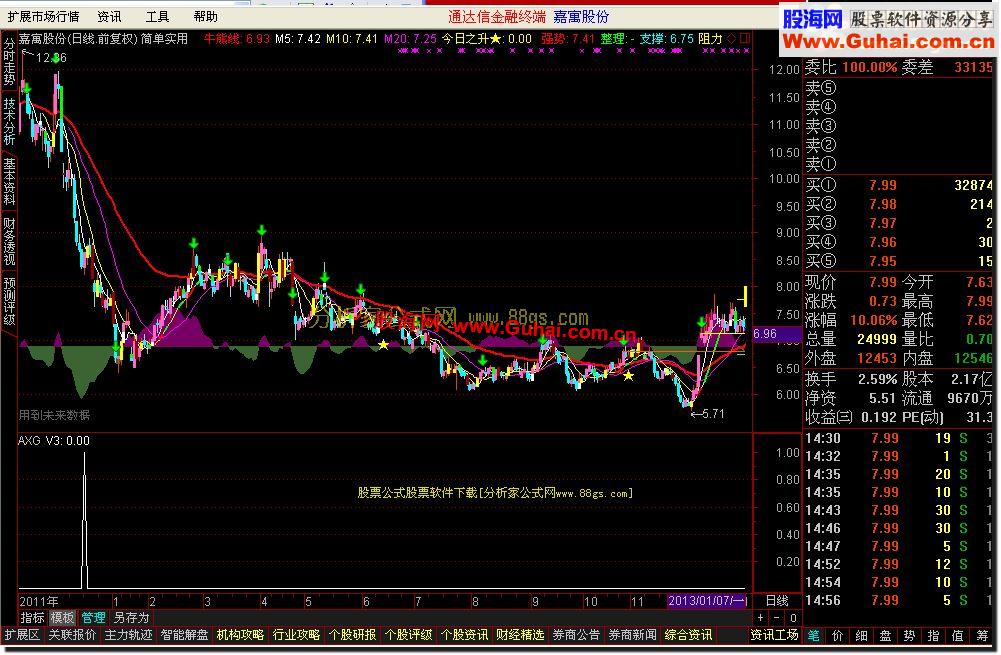
Task: Open the 工具 menu
Action: [157, 17]
